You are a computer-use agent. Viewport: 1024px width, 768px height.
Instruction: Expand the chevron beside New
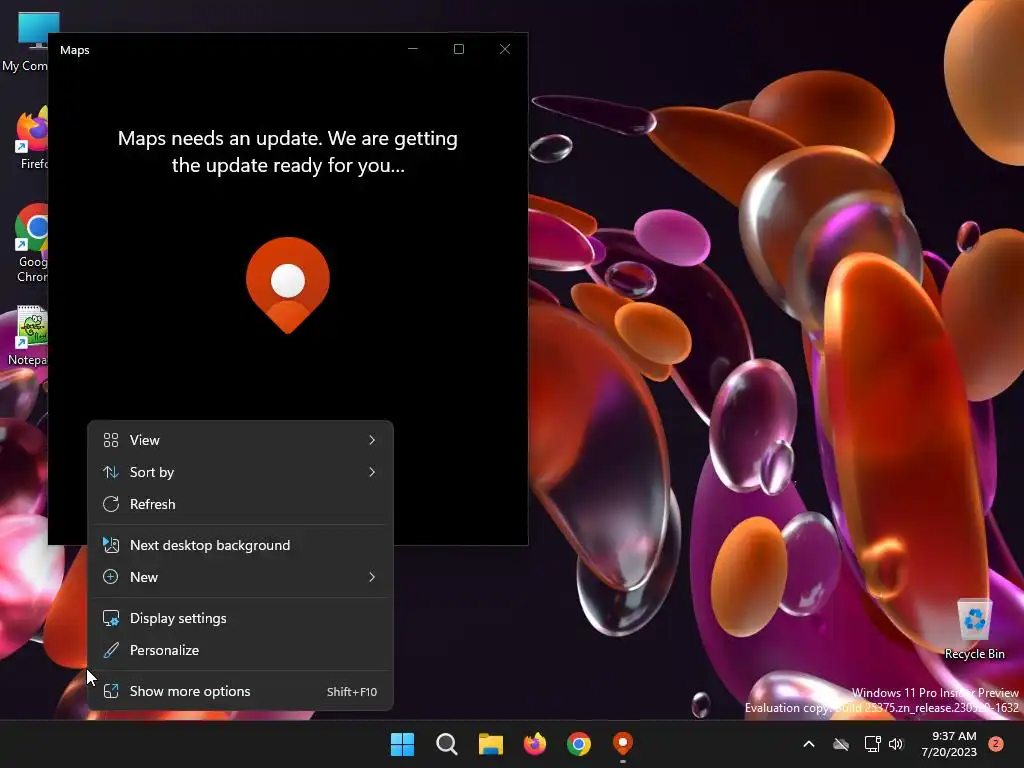(372, 577)
